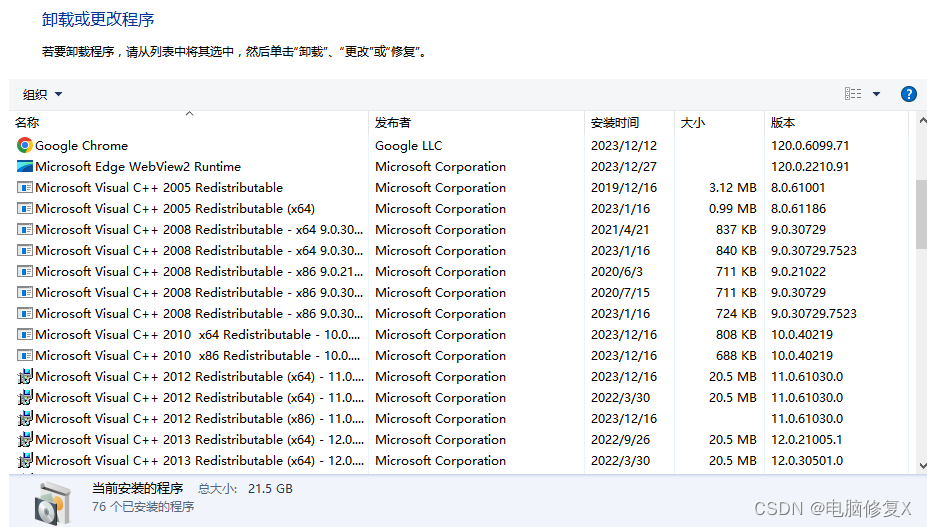Screen dimensions: 927x527
Task: Click 当前安装的程序 label
Action: [x=137, y=488]
